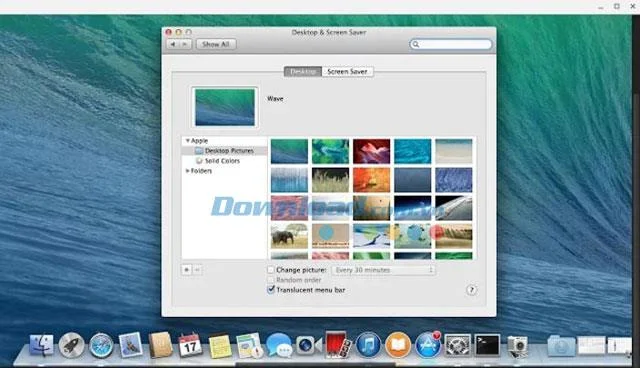This screenshot has height=368, width=640.
Task: Open the Calendar icon showing 17
Action: [190, 346]
